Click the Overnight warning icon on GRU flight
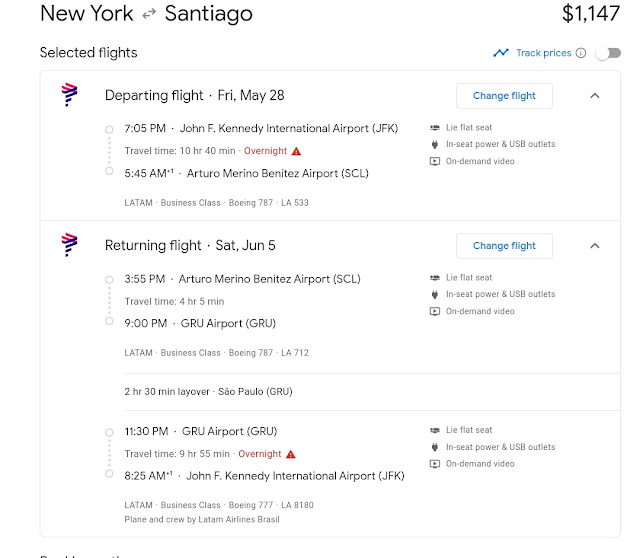640x558 pixels. [x=291, y=454]
